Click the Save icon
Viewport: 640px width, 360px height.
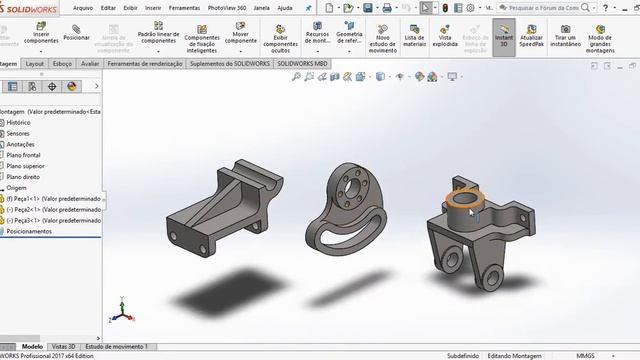[368, 8]
